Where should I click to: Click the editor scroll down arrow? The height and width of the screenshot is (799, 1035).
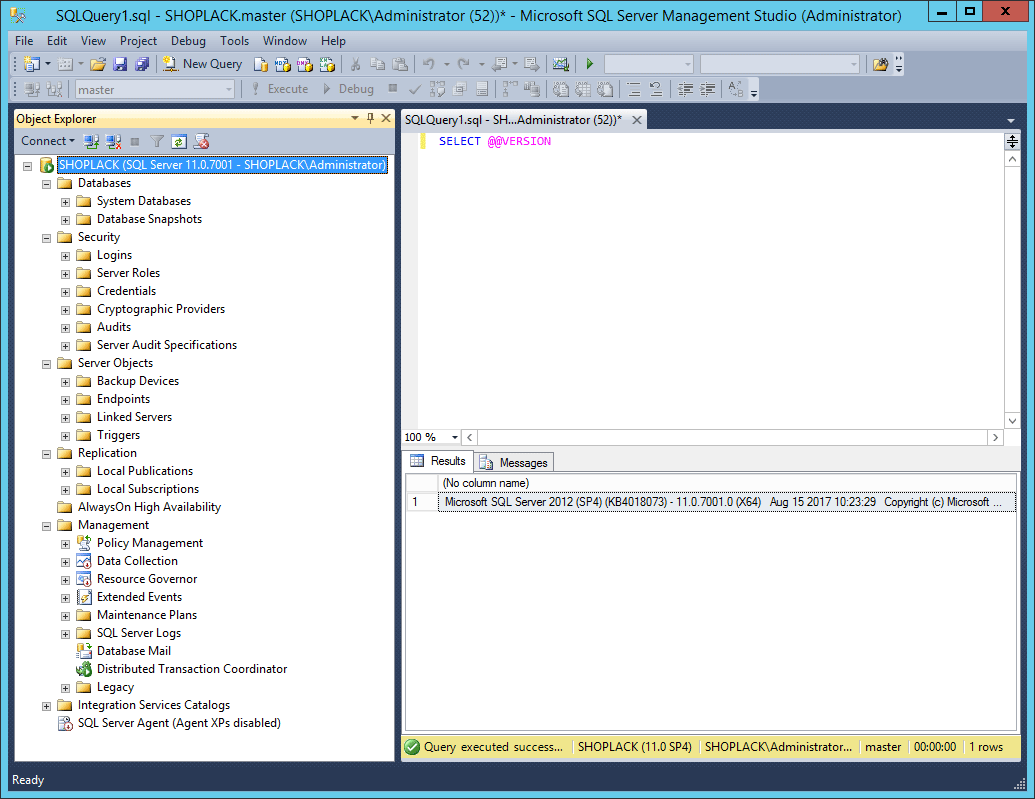1012,420
